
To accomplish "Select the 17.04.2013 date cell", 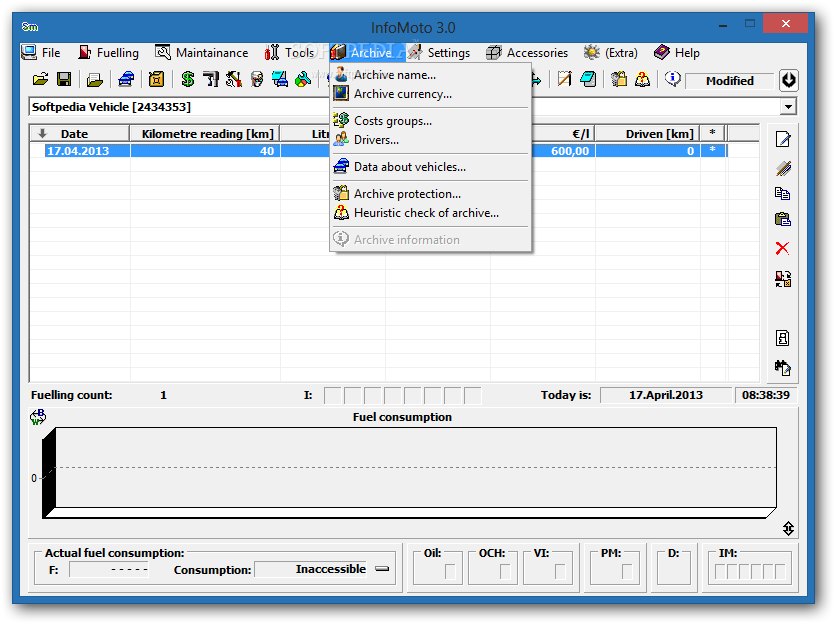I will coord(87,151).
